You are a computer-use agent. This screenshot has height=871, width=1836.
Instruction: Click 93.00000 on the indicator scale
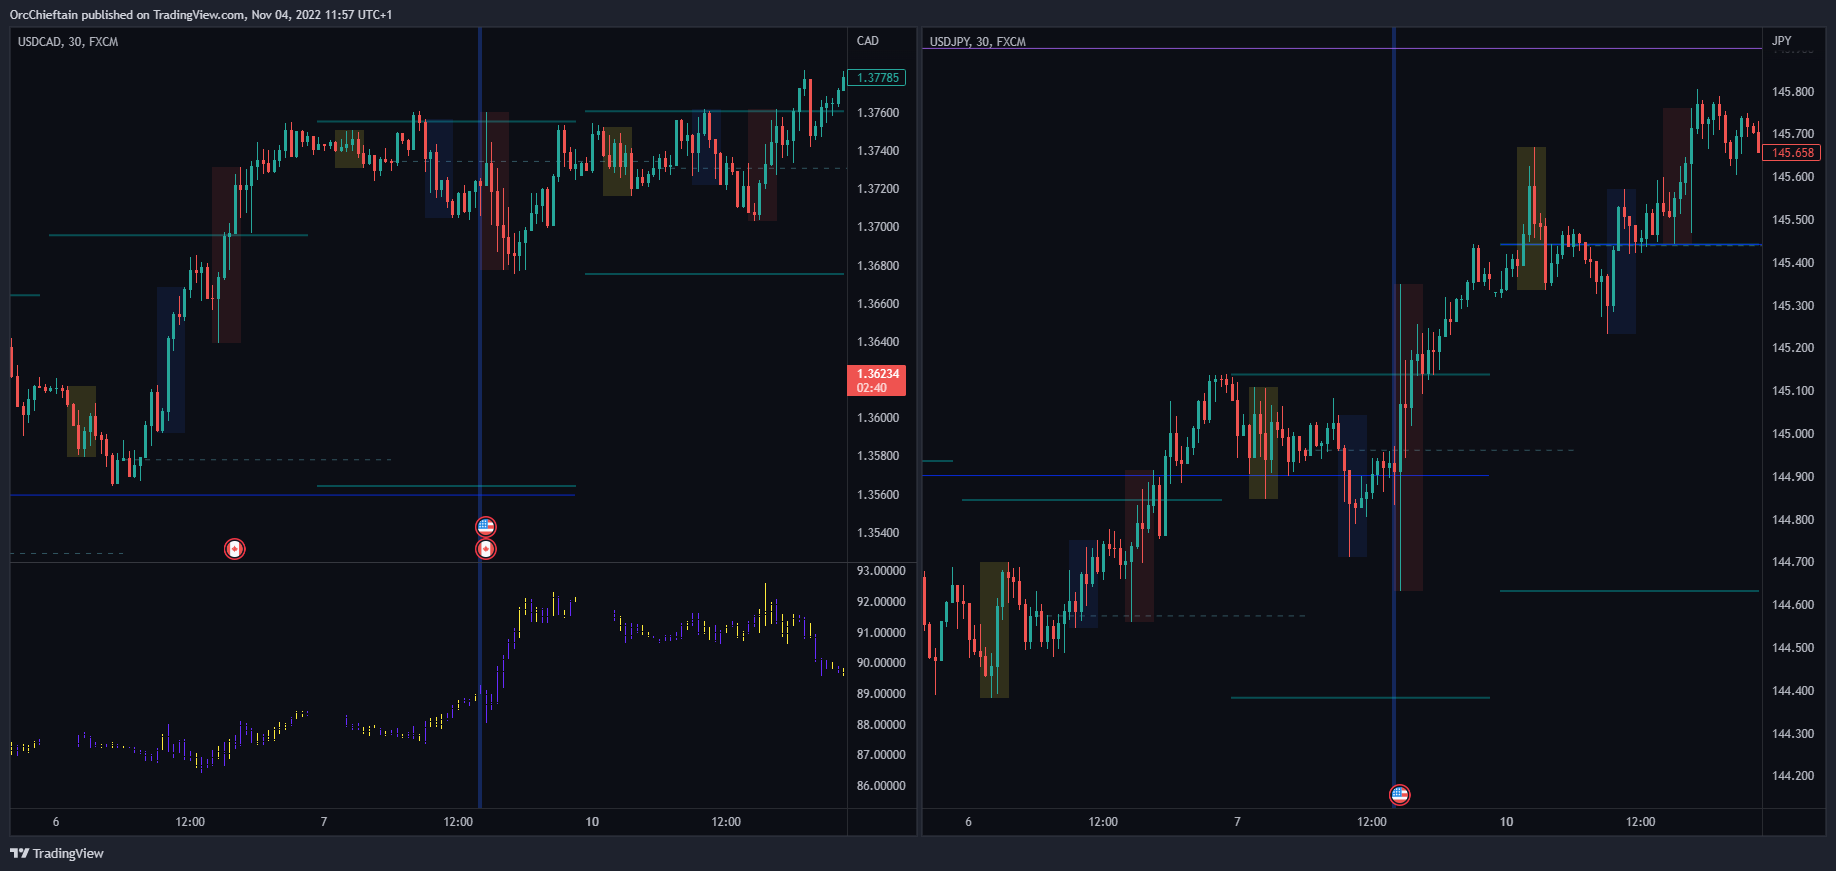(881, 571)
